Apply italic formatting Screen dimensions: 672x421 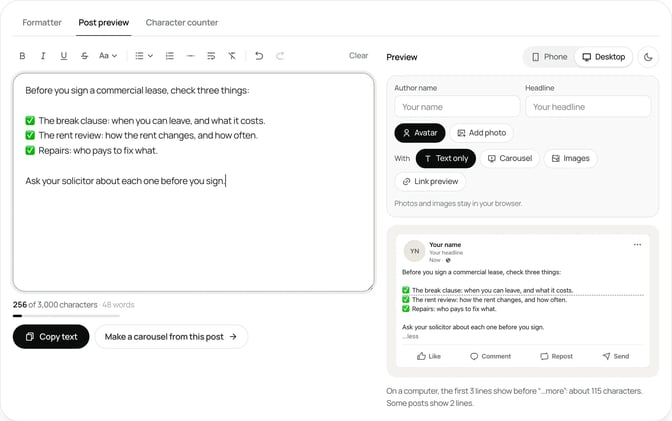pos(43,56)
